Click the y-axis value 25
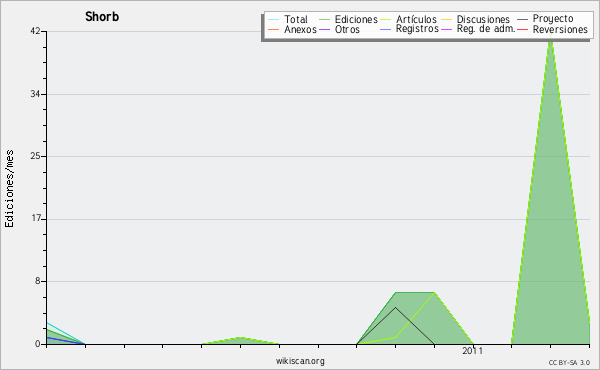600x370 pixels. tap(35, 156)
